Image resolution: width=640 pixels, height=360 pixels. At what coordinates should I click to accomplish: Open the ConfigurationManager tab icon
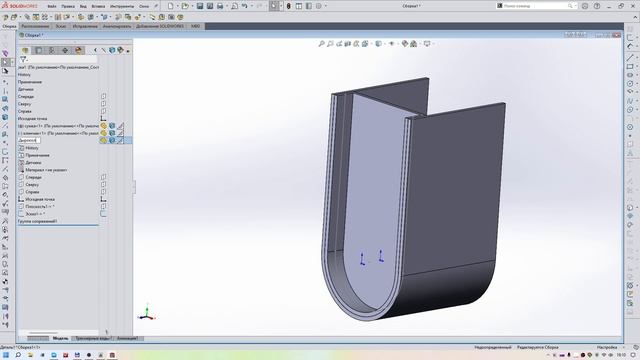point(51,50)
